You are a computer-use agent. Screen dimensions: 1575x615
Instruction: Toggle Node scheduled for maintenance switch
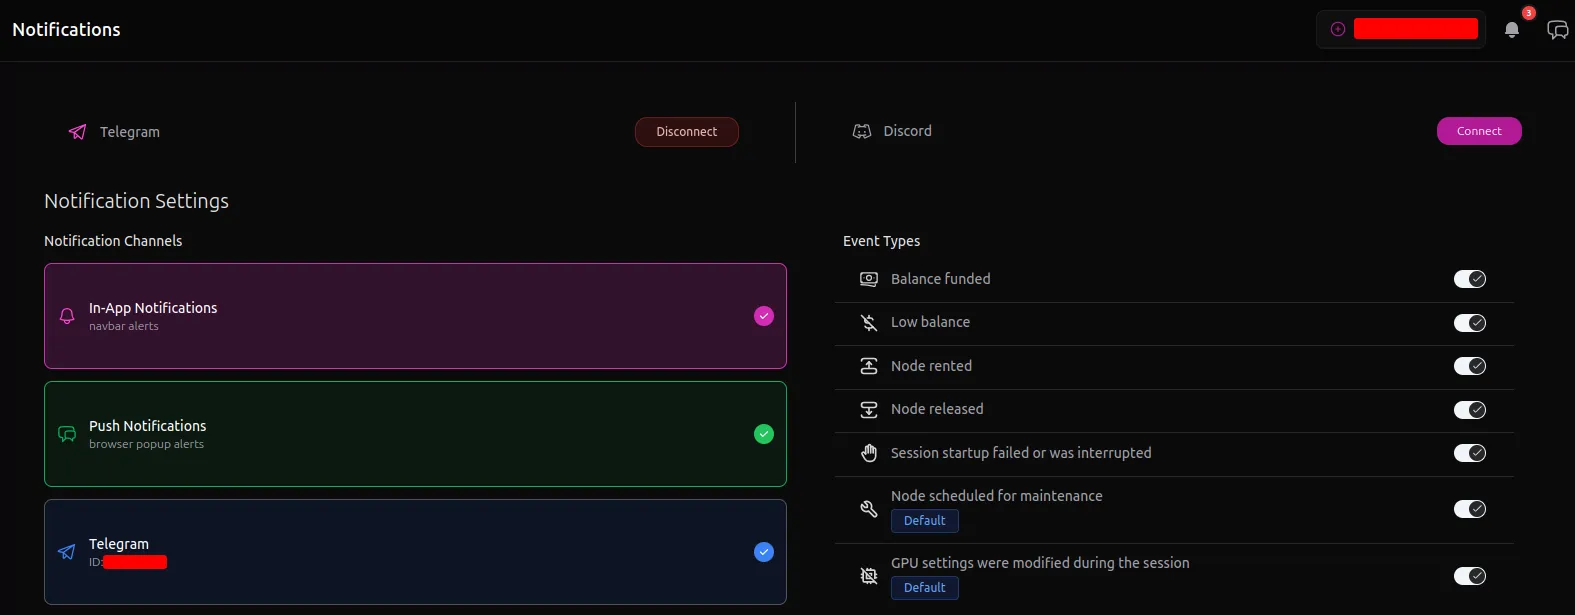point(1470,509)
